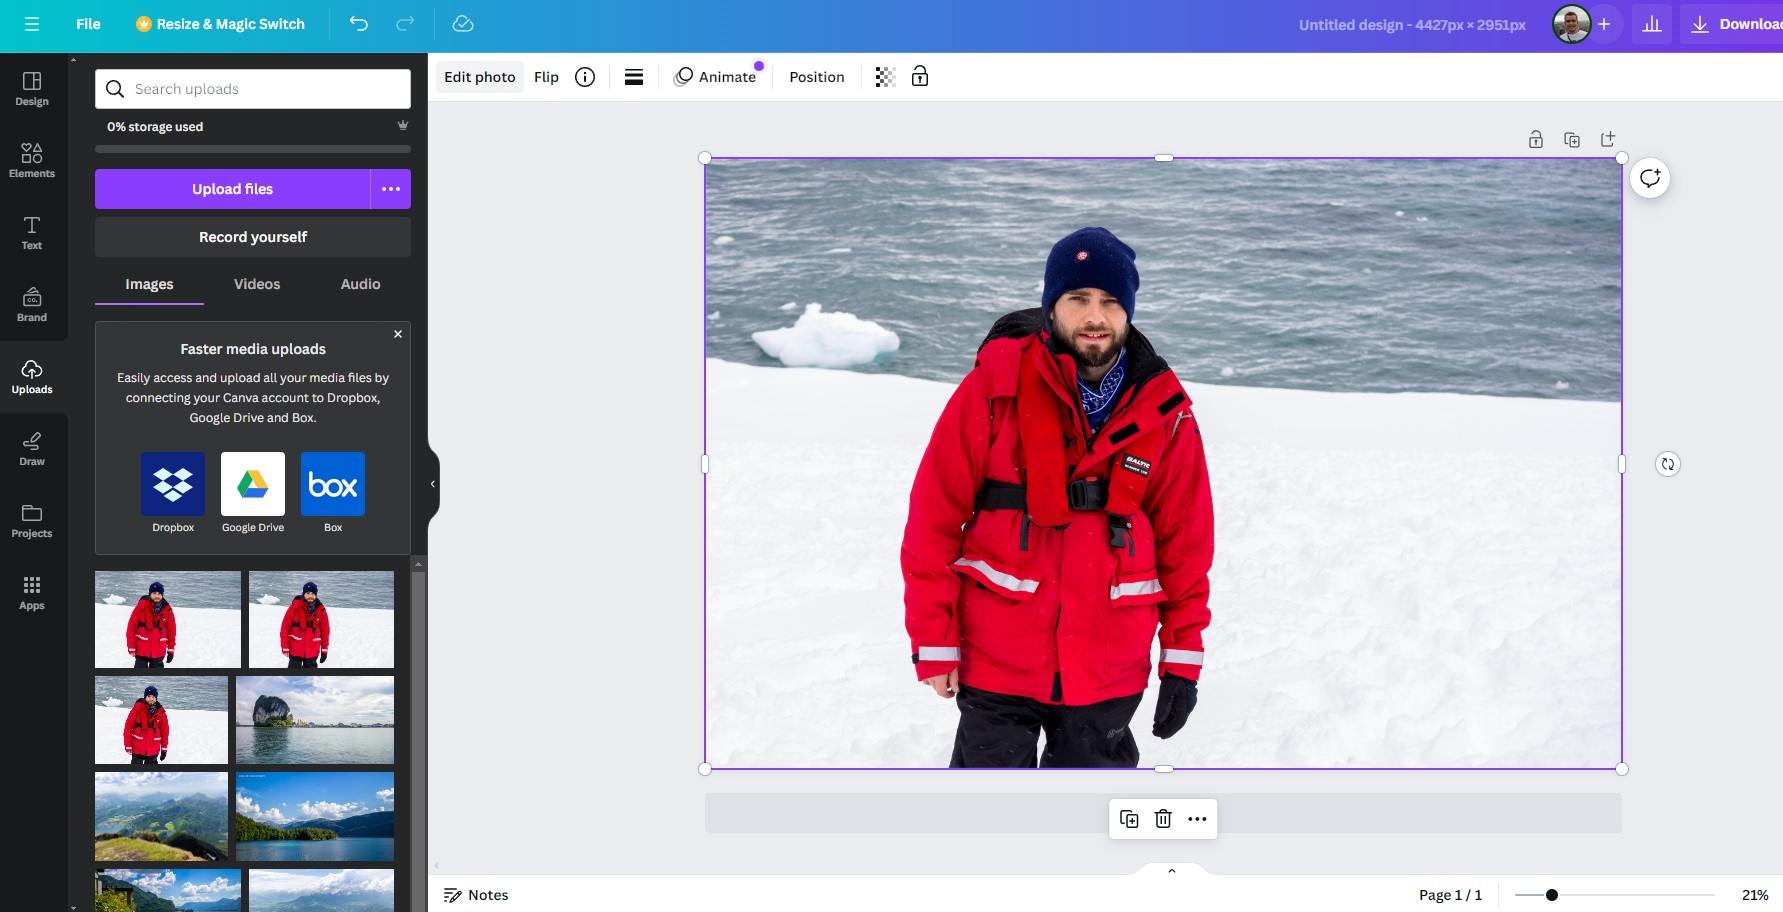Screen dimensions: 1783x912
Task: Lock the page using the icon above canvas
Action: coord(1536,140)
